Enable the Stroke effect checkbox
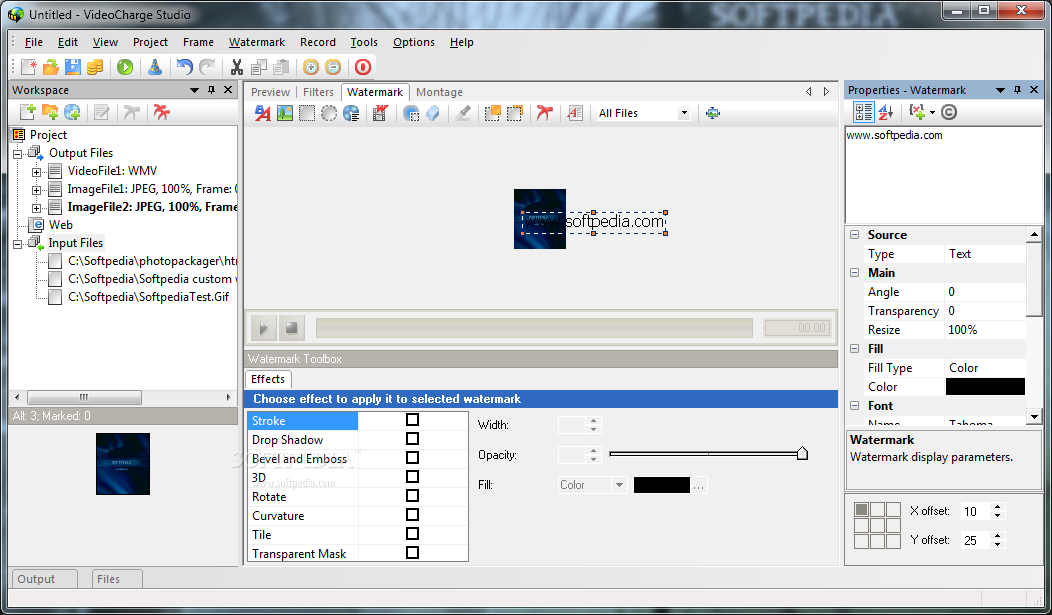 pyautogui.click(x=413, y=419)
